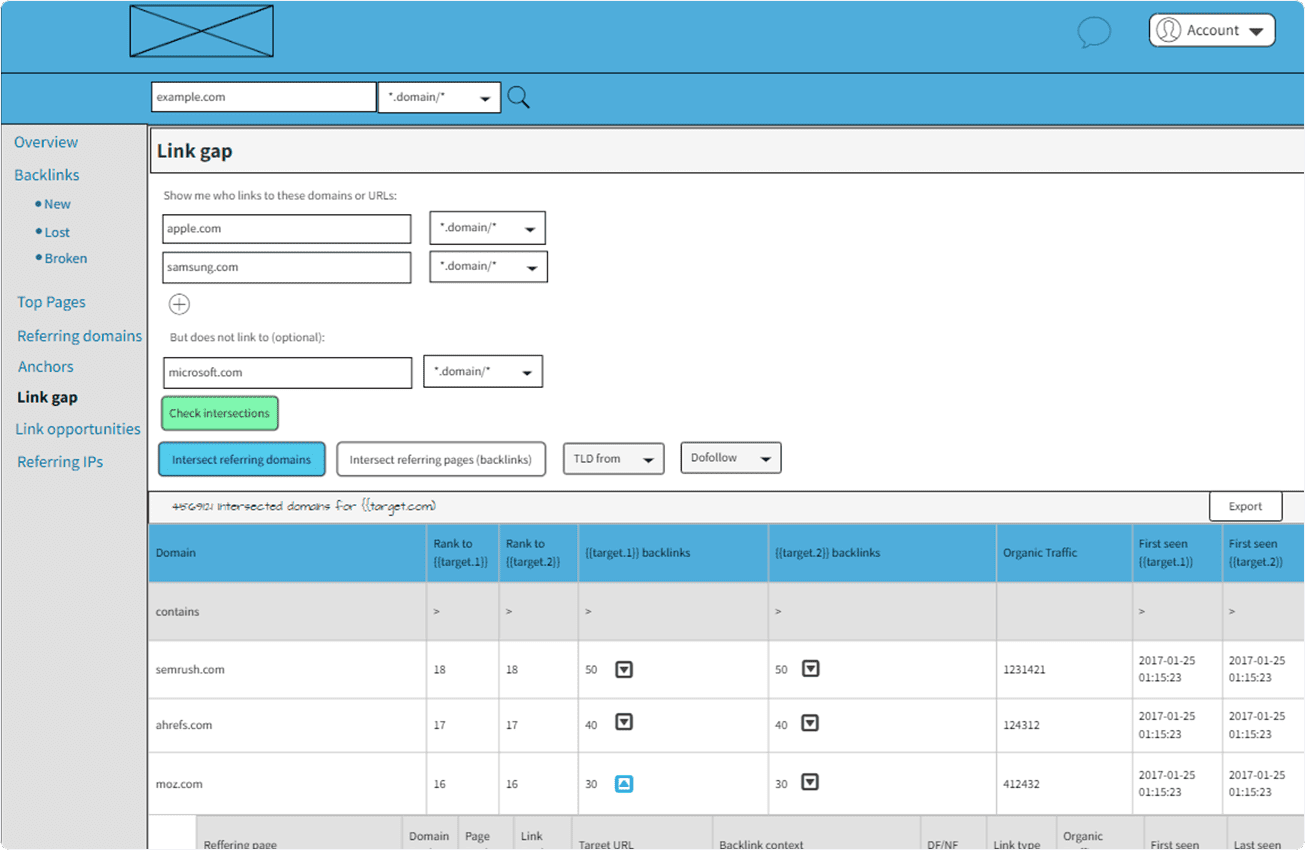Toggle Intersect referring domains mode

(241, 459)
